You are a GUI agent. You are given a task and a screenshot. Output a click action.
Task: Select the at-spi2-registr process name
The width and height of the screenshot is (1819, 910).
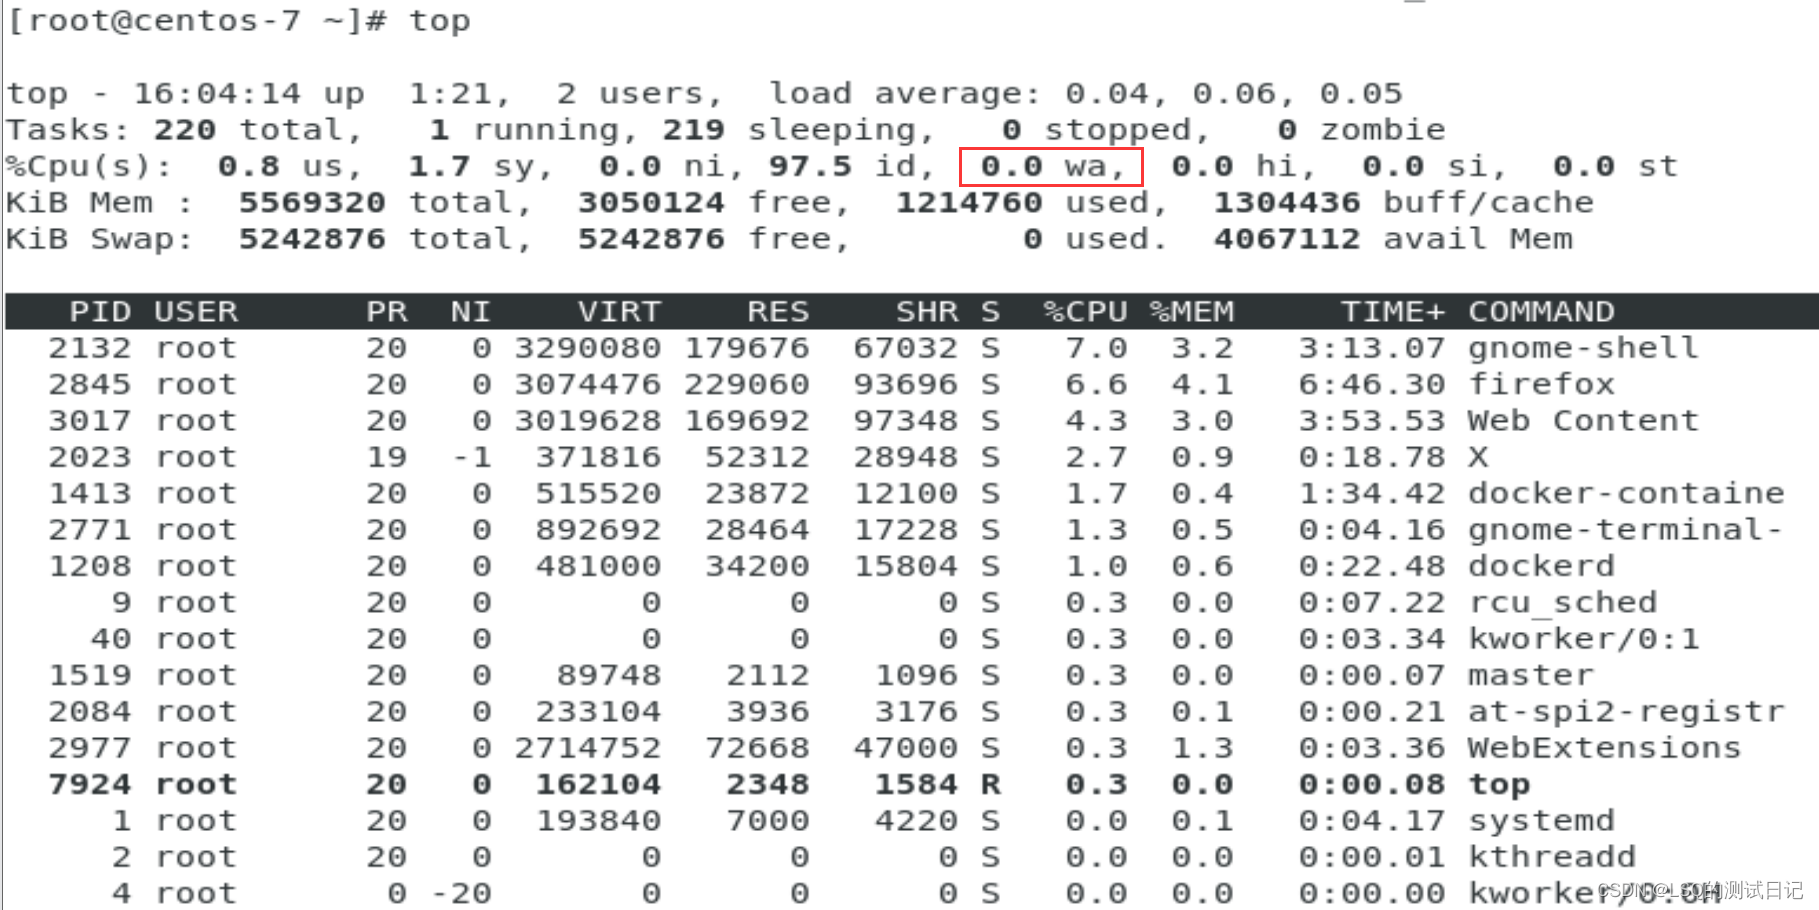(1626, 712)
